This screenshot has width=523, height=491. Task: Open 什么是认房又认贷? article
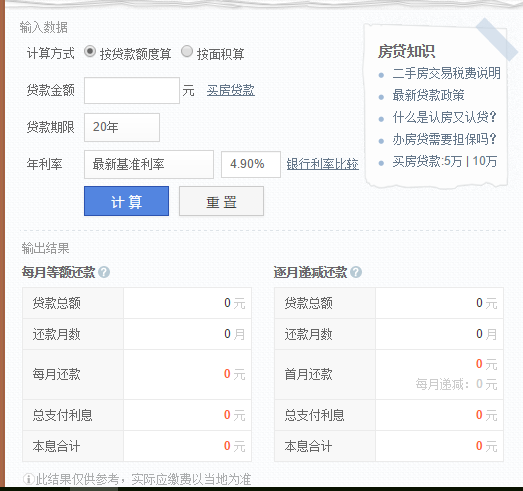[x=445, y=117]
